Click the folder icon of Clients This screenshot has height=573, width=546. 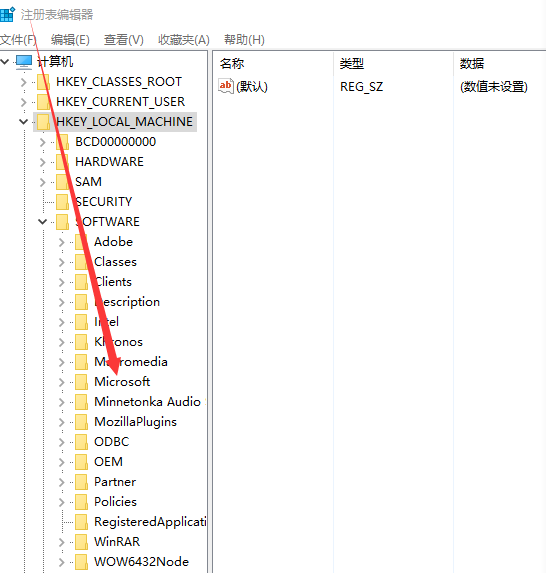pos(81,282)
